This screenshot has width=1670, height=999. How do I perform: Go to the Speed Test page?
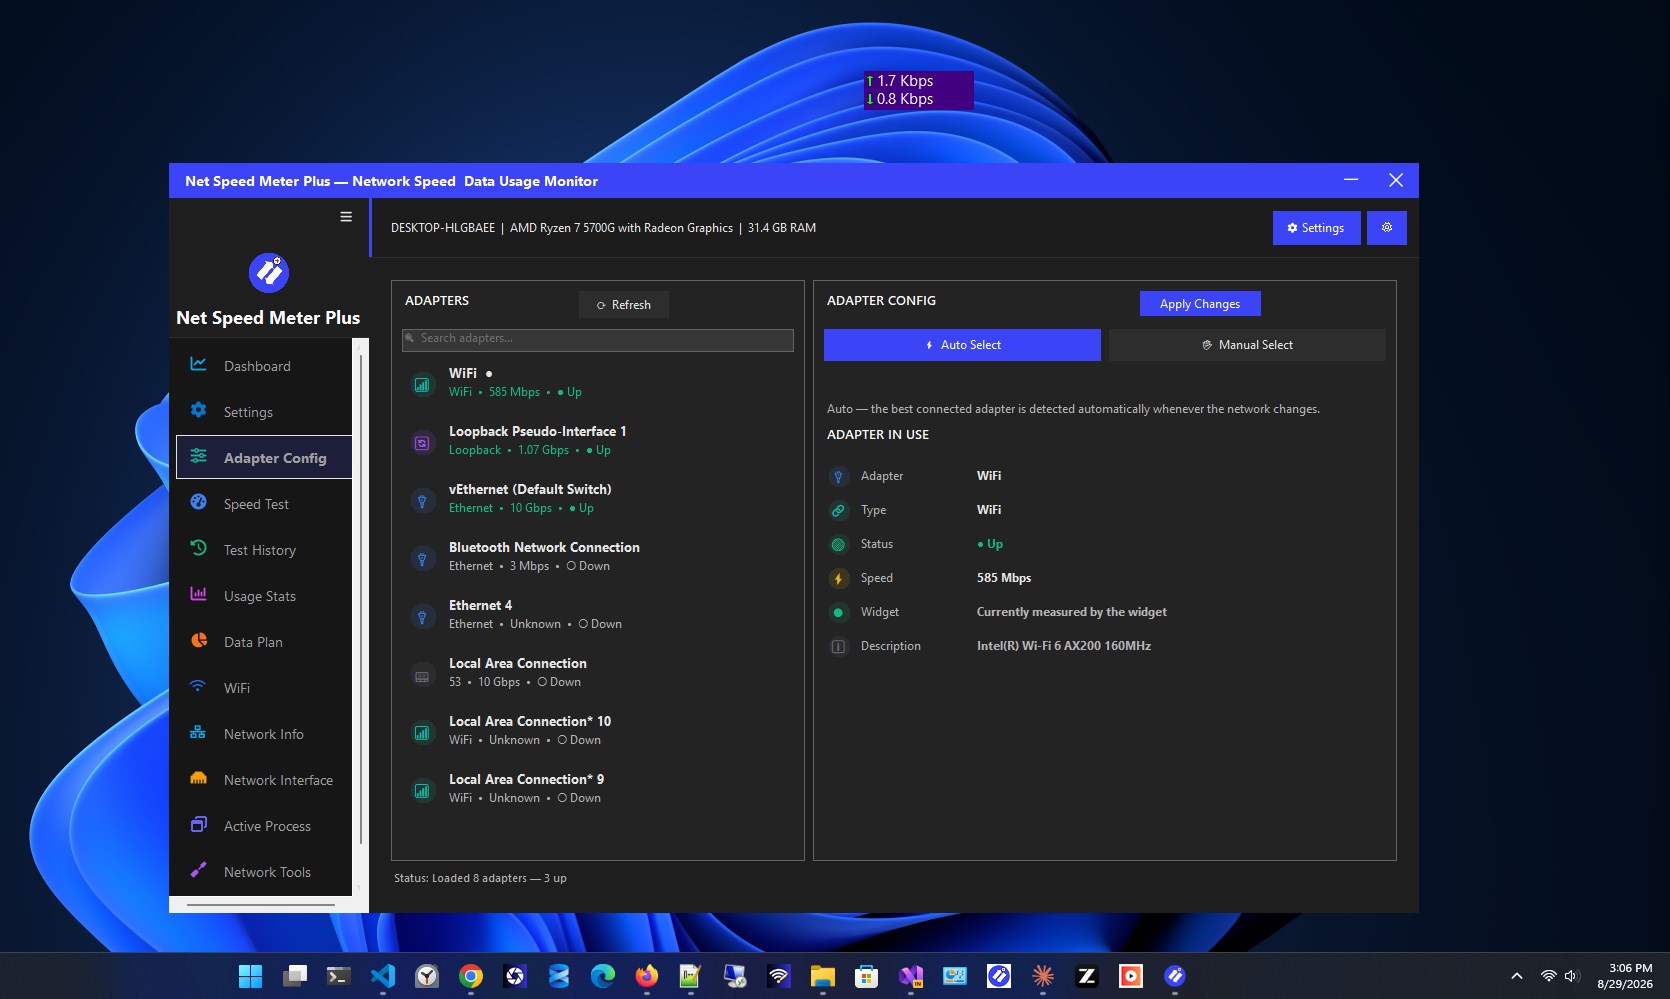point(264,504)
